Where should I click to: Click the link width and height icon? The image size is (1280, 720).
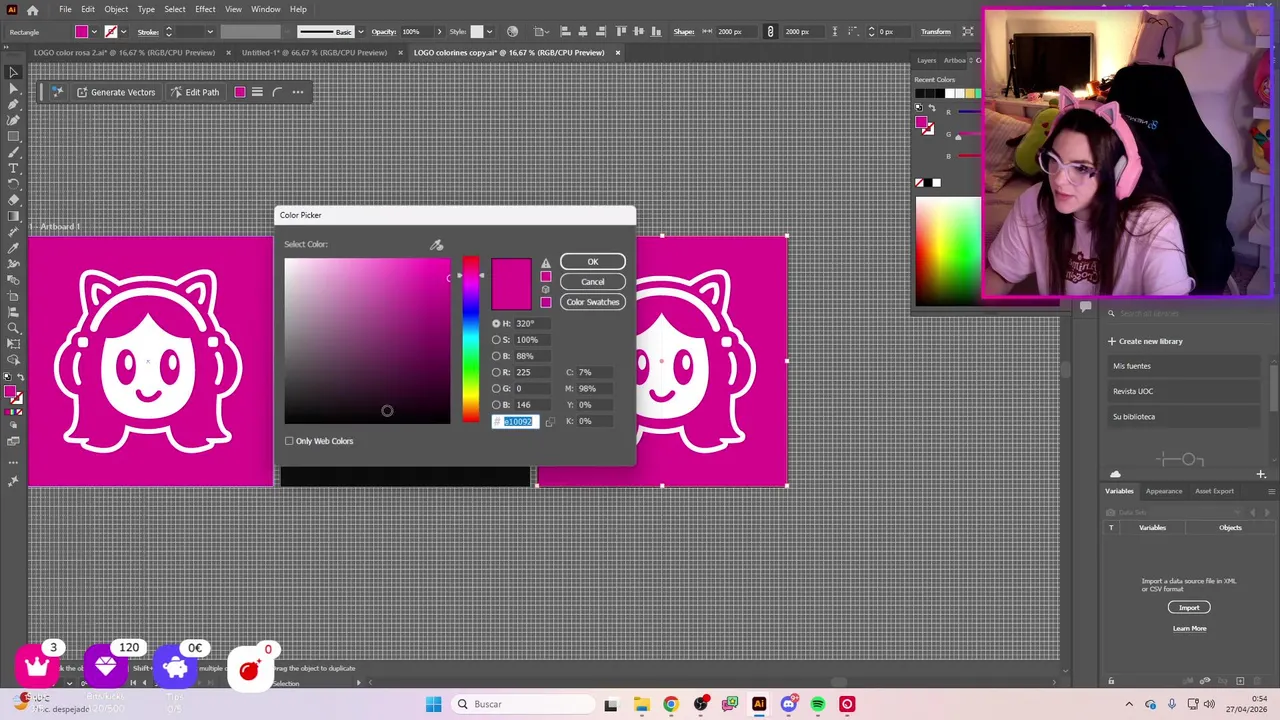(x=770, y=31)
